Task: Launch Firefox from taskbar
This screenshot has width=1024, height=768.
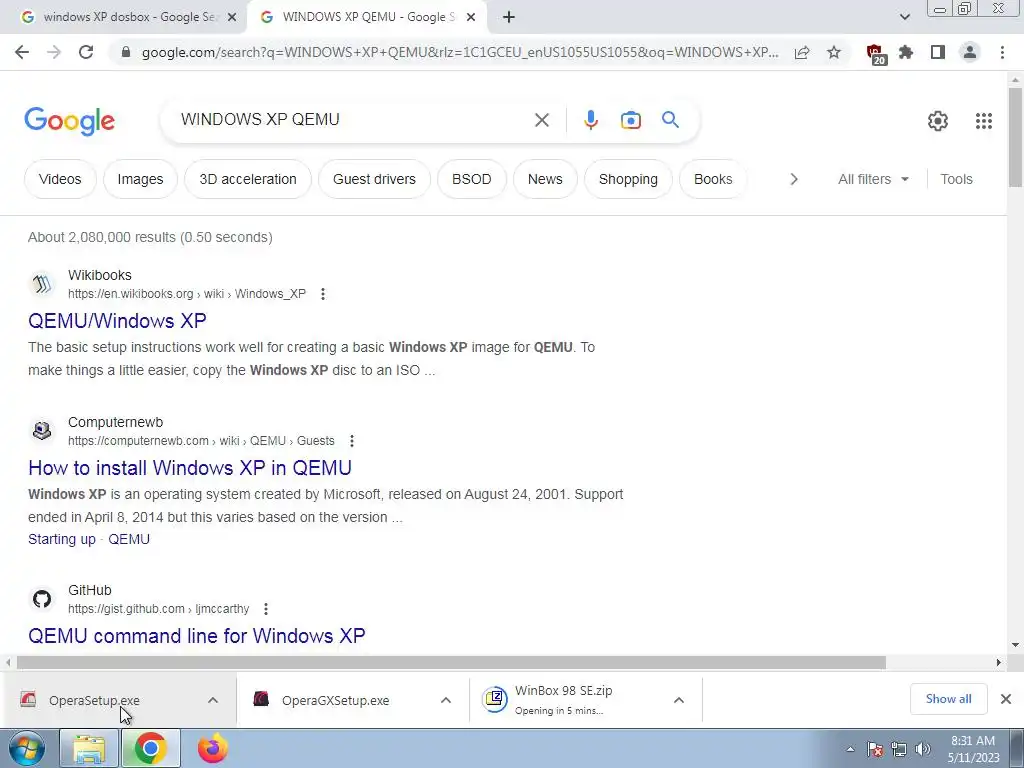Action: (213, 748)
